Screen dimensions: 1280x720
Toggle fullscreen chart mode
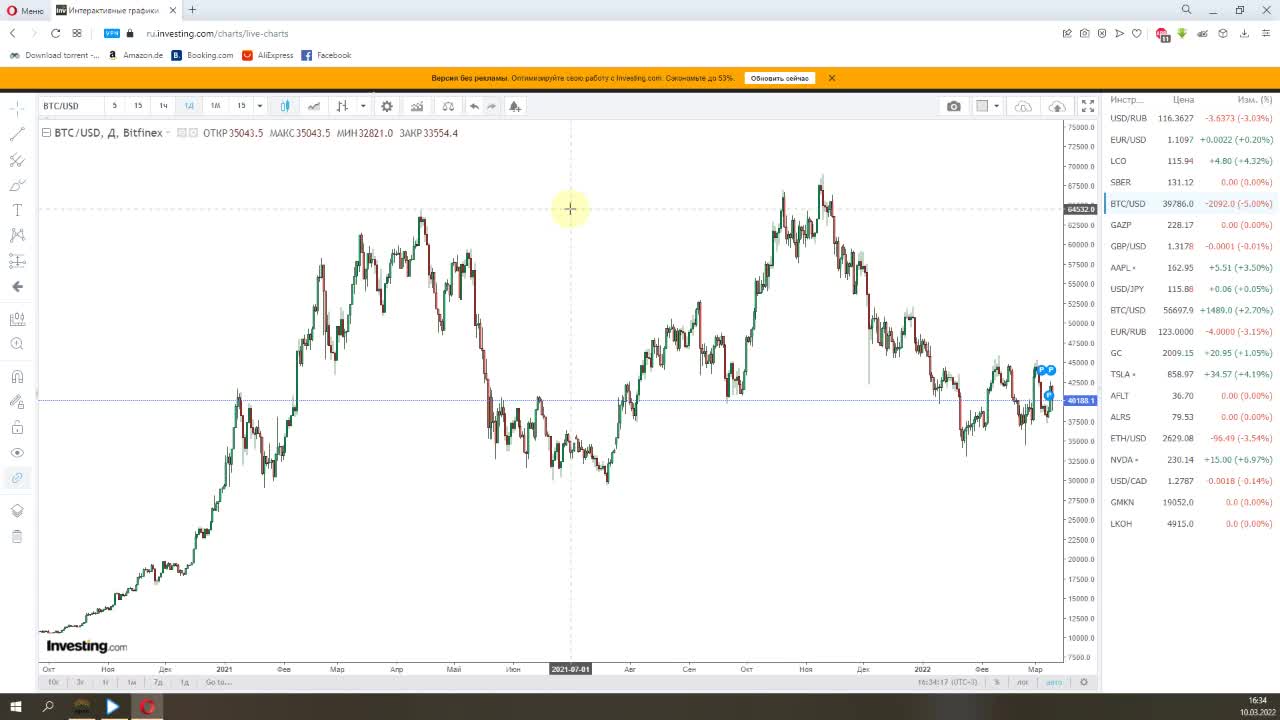tap(1087, 106)
